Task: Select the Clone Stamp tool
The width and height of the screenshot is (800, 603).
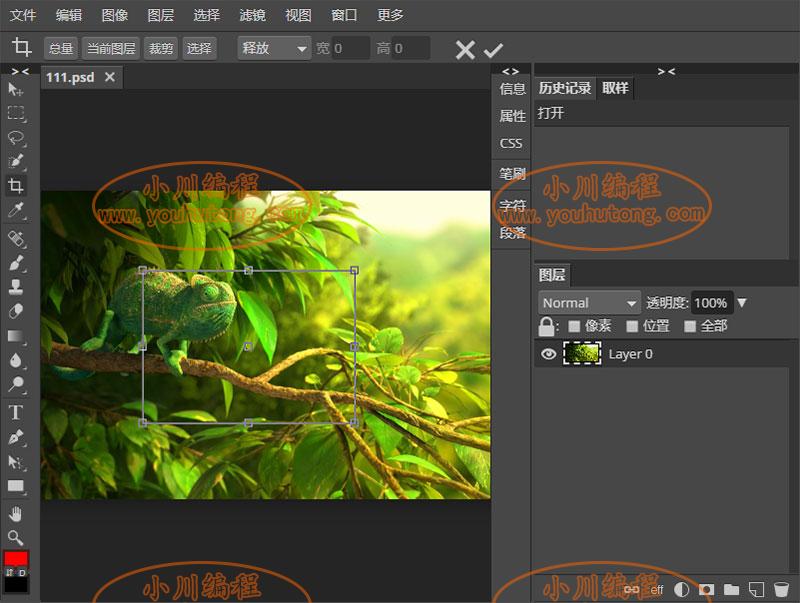Action: tap(15, 287)
